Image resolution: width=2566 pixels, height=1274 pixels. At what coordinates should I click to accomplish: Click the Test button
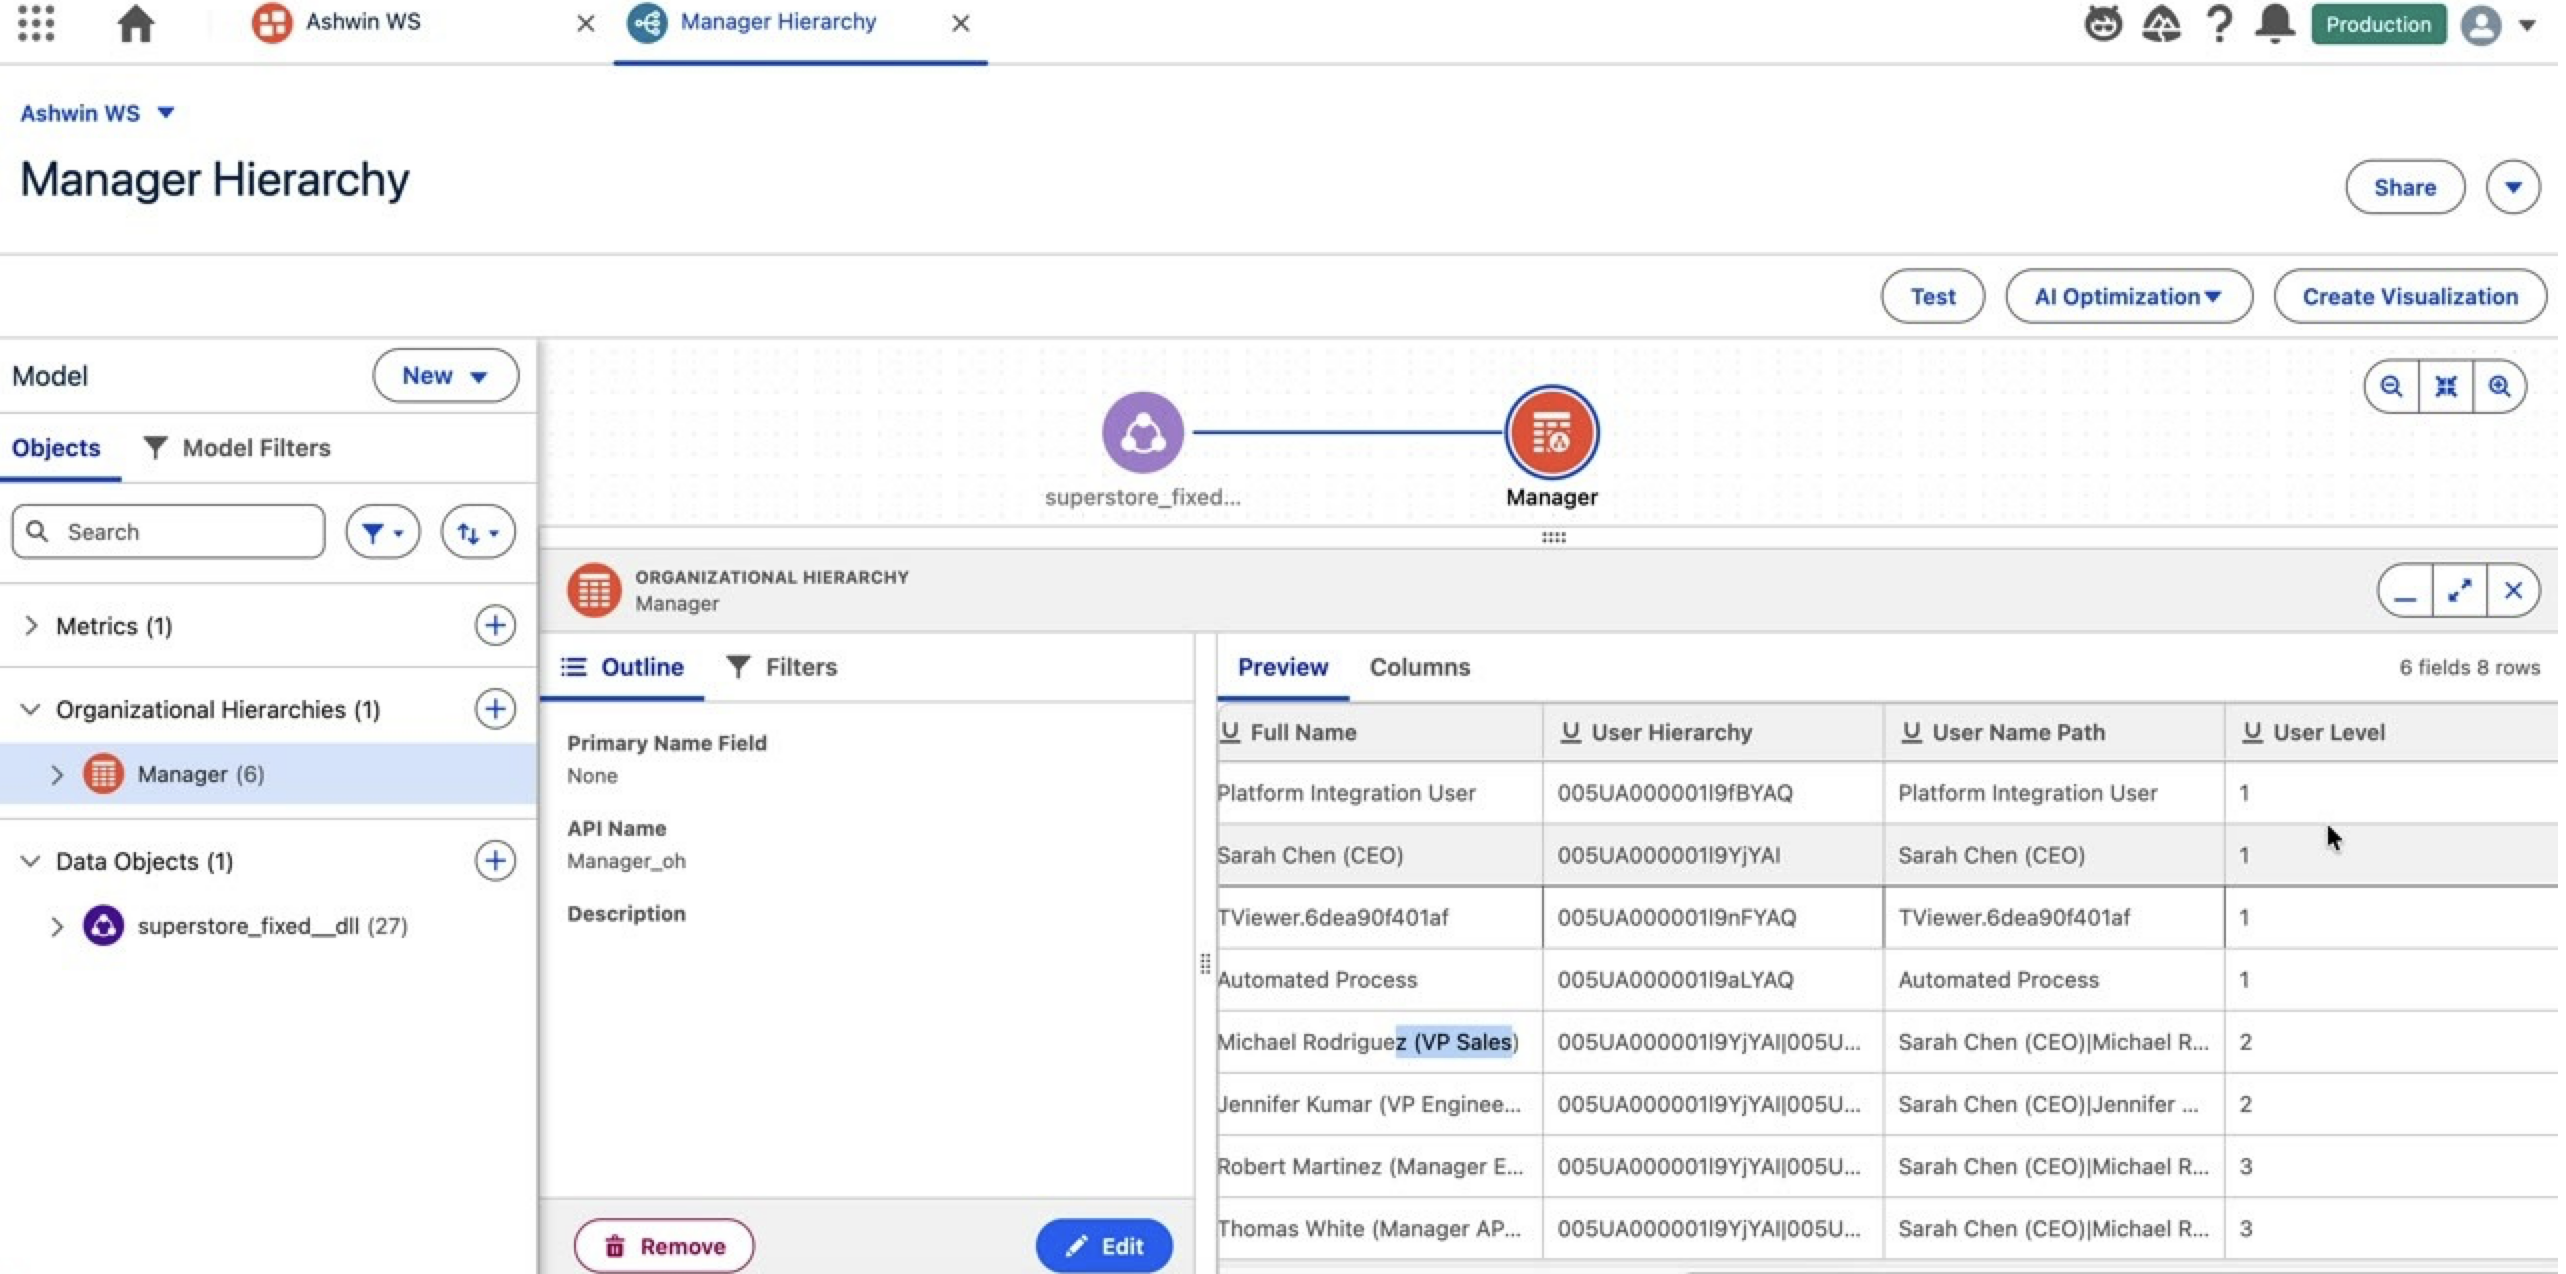pos(1932,296)
